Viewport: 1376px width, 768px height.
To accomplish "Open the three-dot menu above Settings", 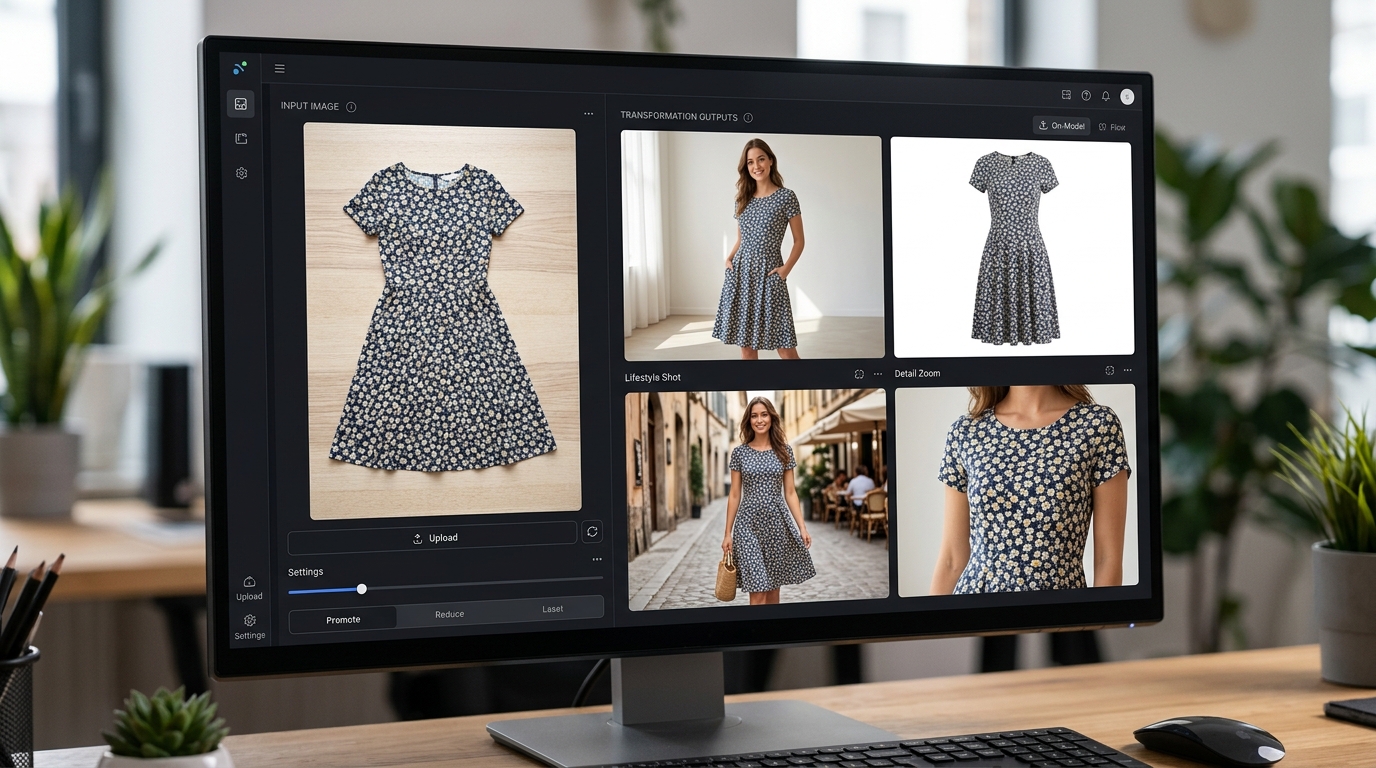I will coord(597,559).
